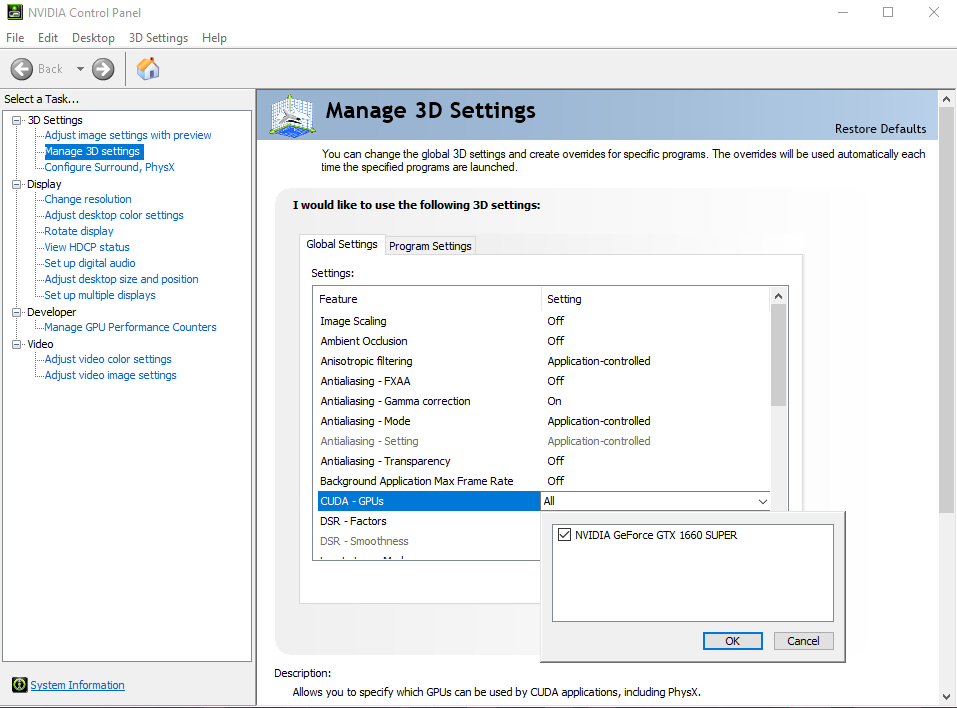Image resolution: width=957 pixels, height=708 pixels.
Task: Select Background Application Max Frame Rate row
Action: click(x=543, y=481)
